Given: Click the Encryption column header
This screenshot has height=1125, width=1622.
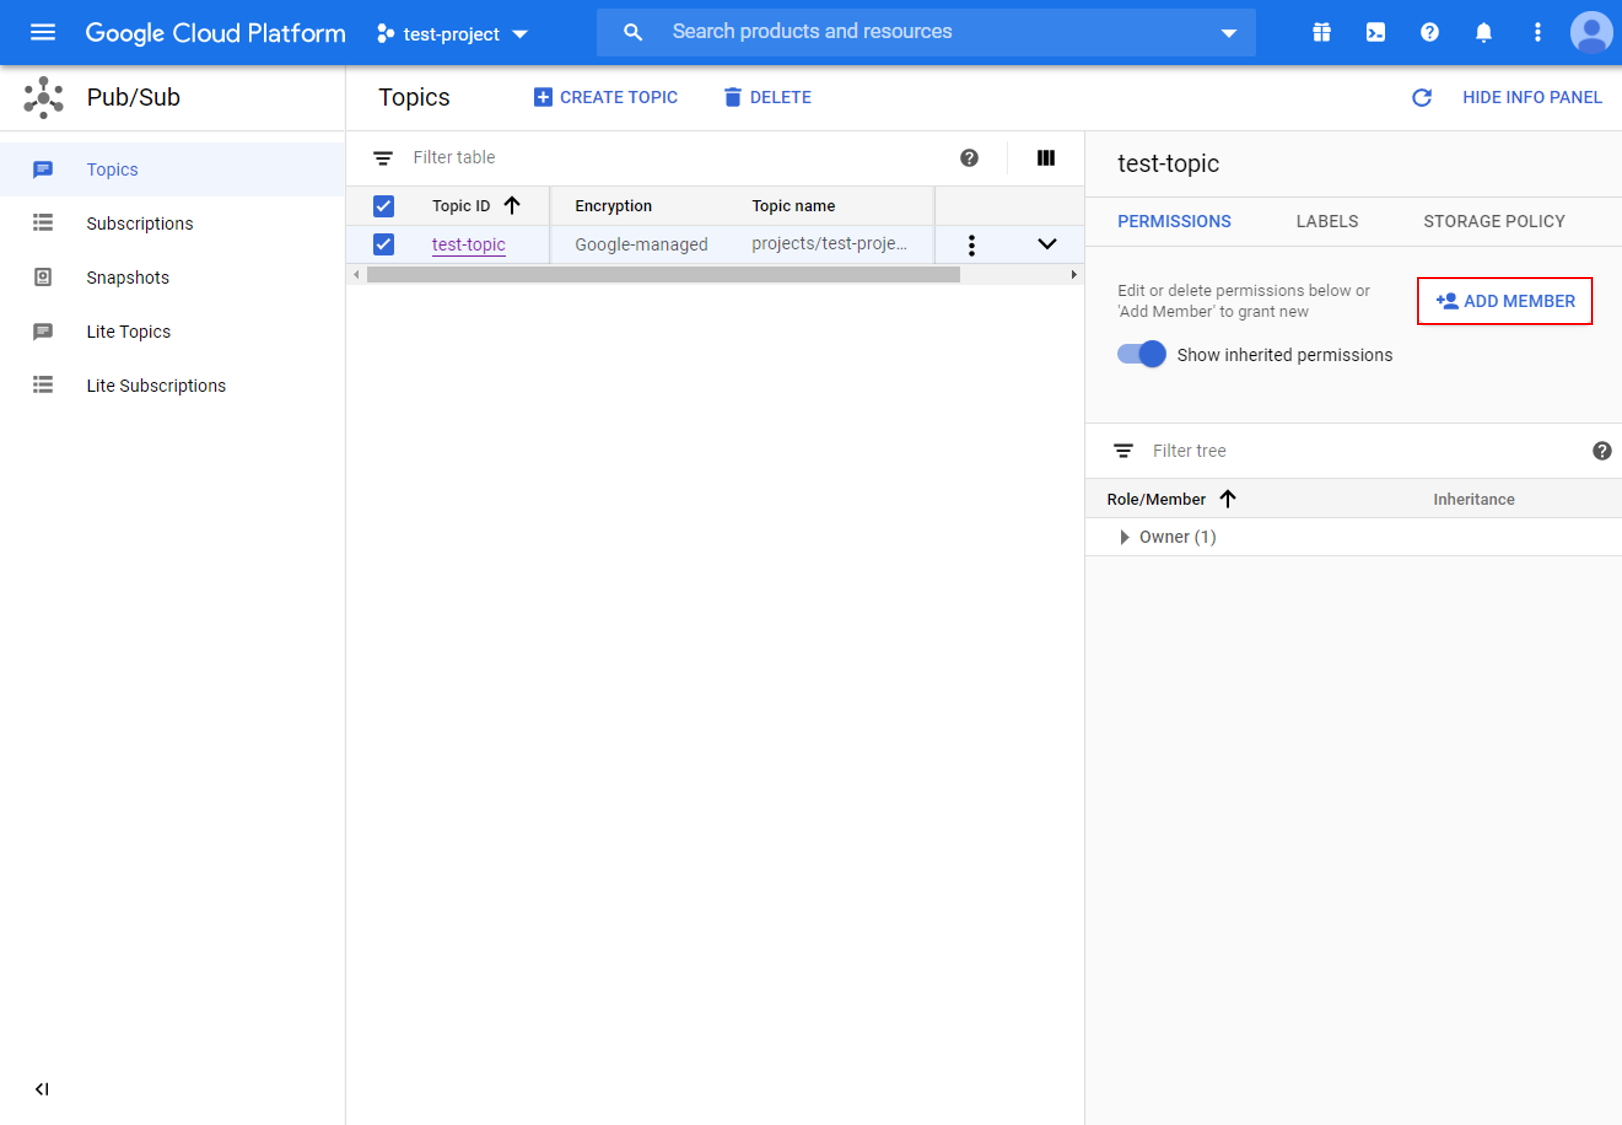Looking at the screenshot, I should click(x=613, y=206).
